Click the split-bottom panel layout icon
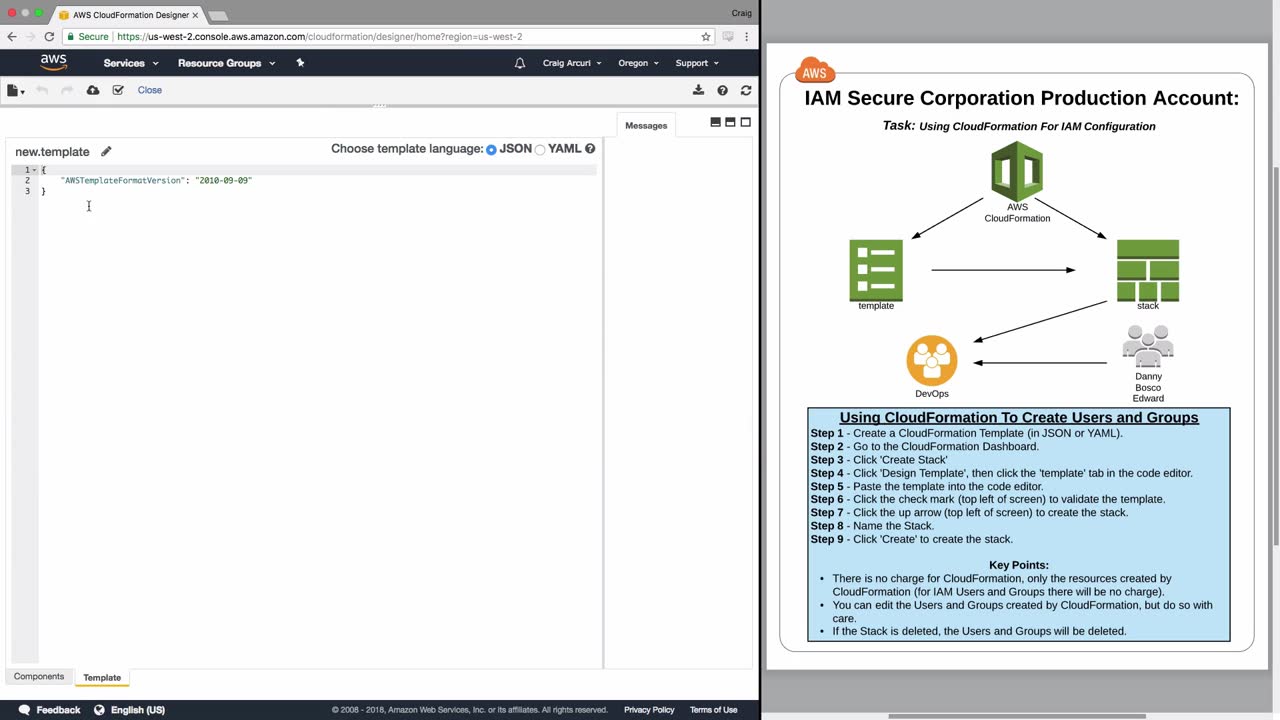Image resolution: width=1280 pixels, height=720 pixels. click(715, 122)
